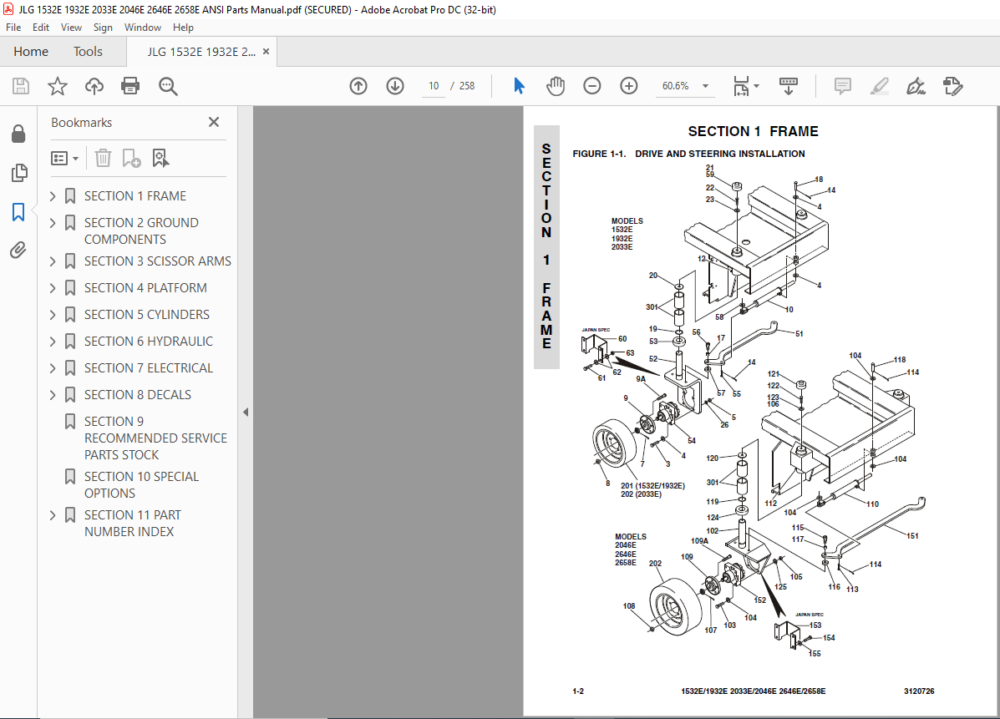1000x719 pixels.
Task: Select the highlighter tool
Action: pyautogui.click(x=879, y=86)
